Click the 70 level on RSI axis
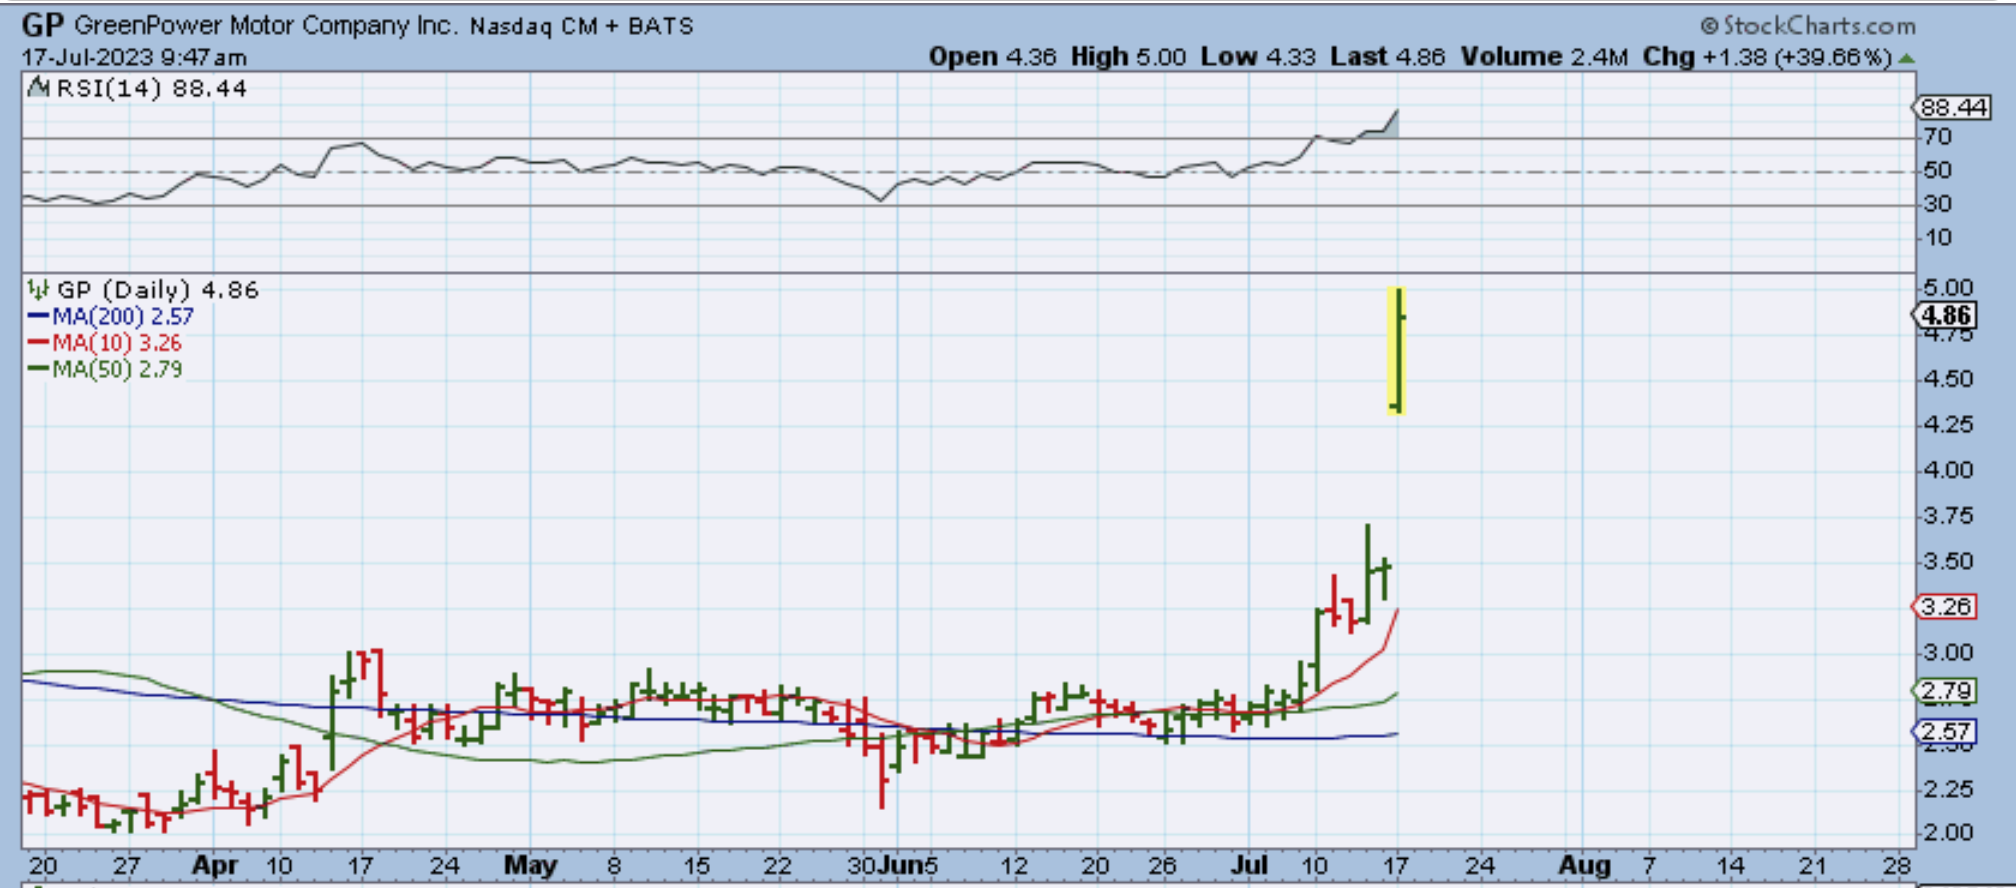The height and width of the screenshot is (888, 2016). (1937, 137)
